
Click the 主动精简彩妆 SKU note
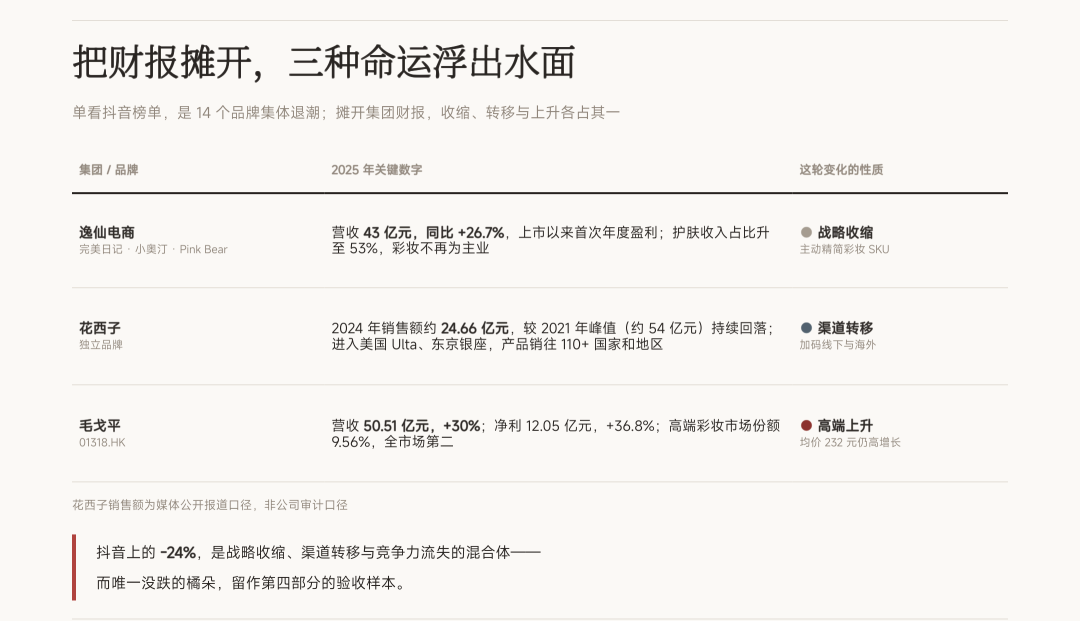click(x=844, y=249)
